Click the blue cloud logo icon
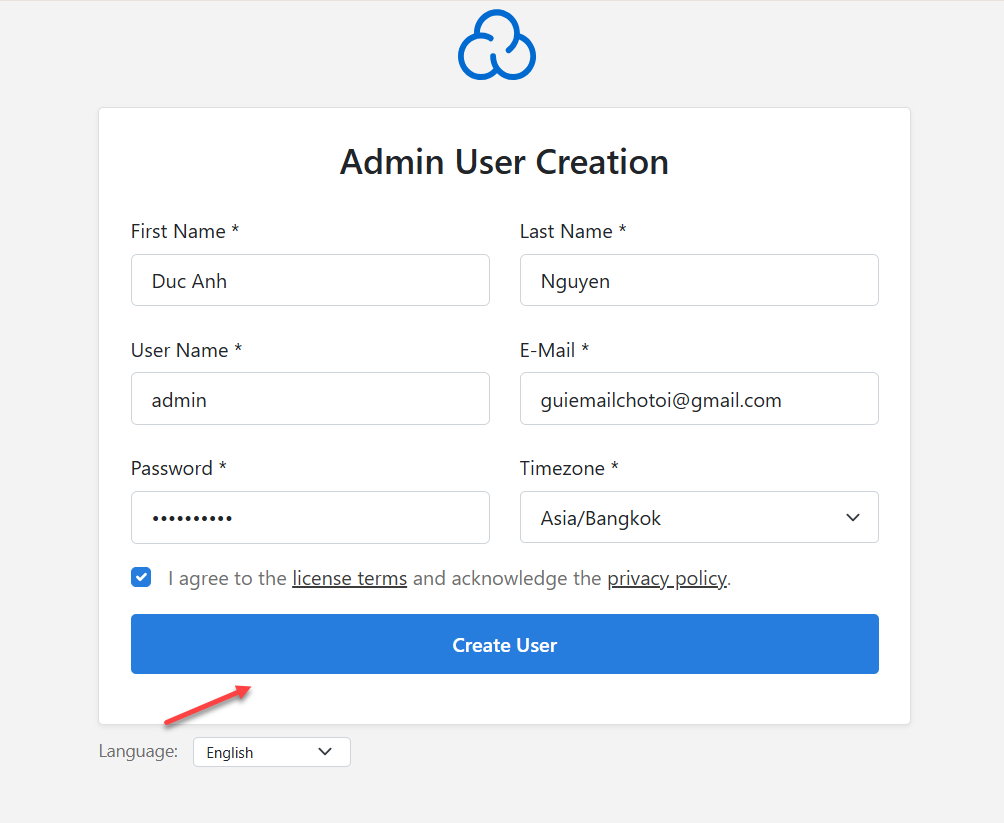 coord(497,46)
